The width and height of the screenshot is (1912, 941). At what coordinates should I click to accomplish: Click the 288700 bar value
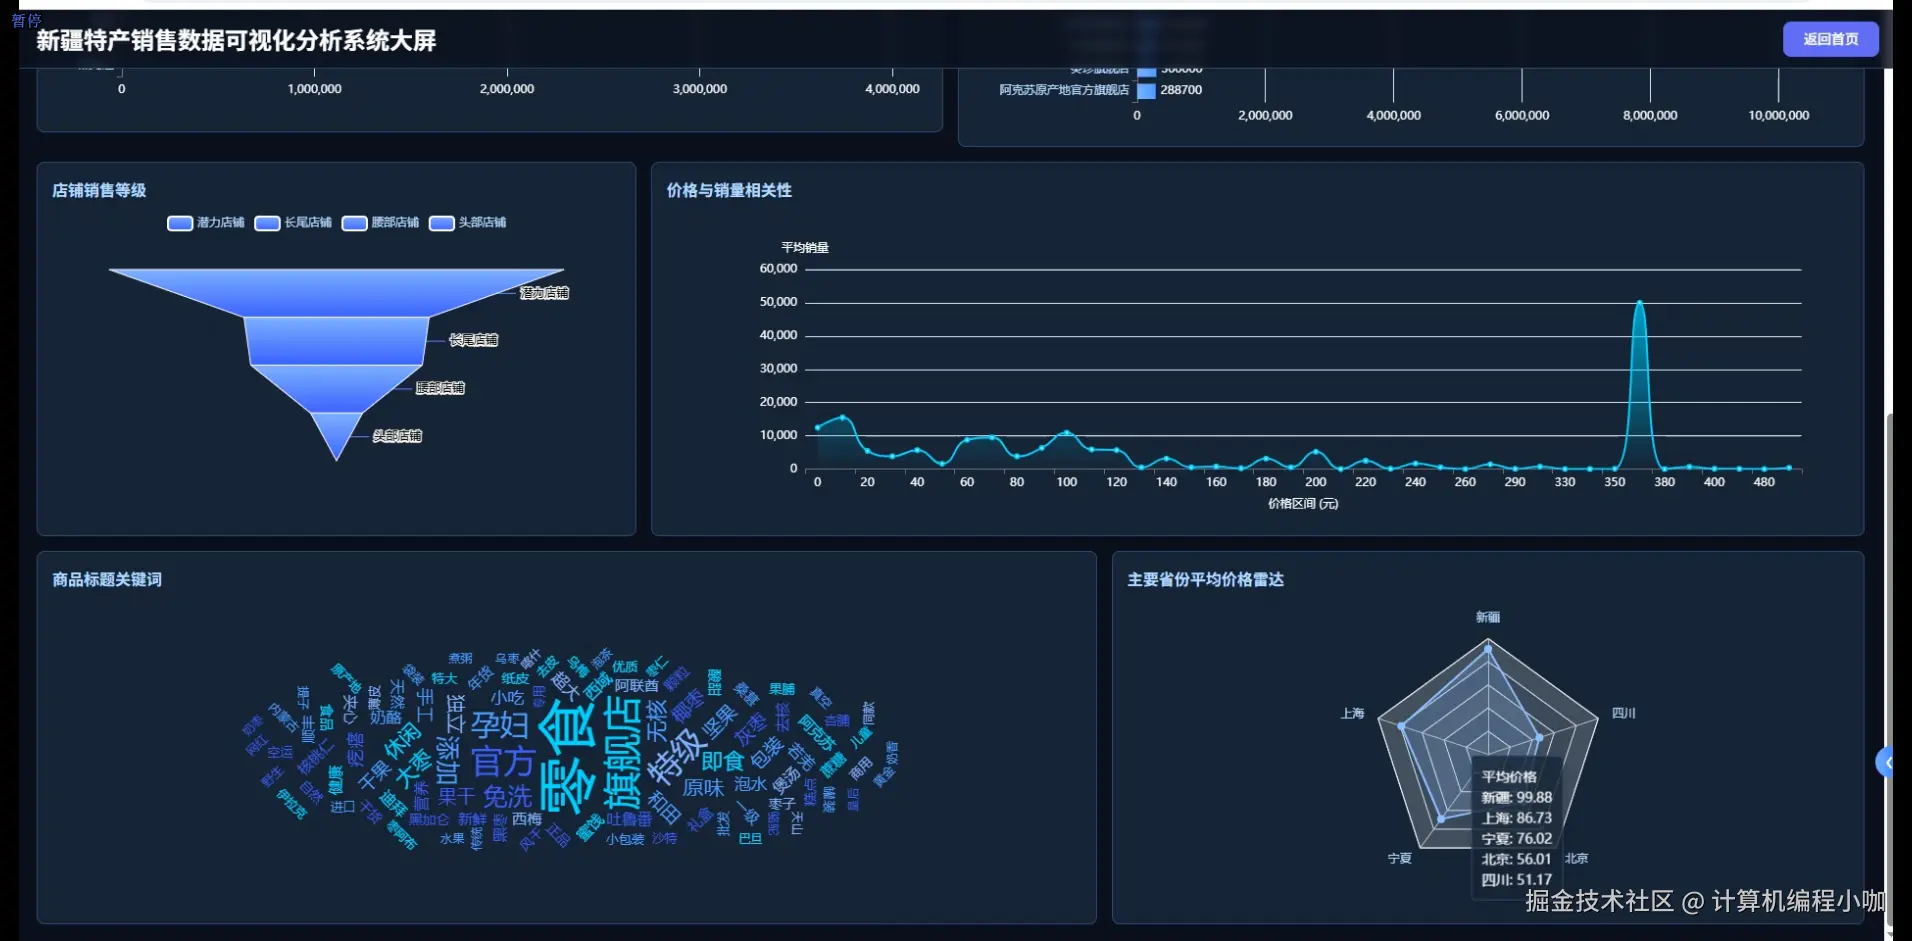1181,90
